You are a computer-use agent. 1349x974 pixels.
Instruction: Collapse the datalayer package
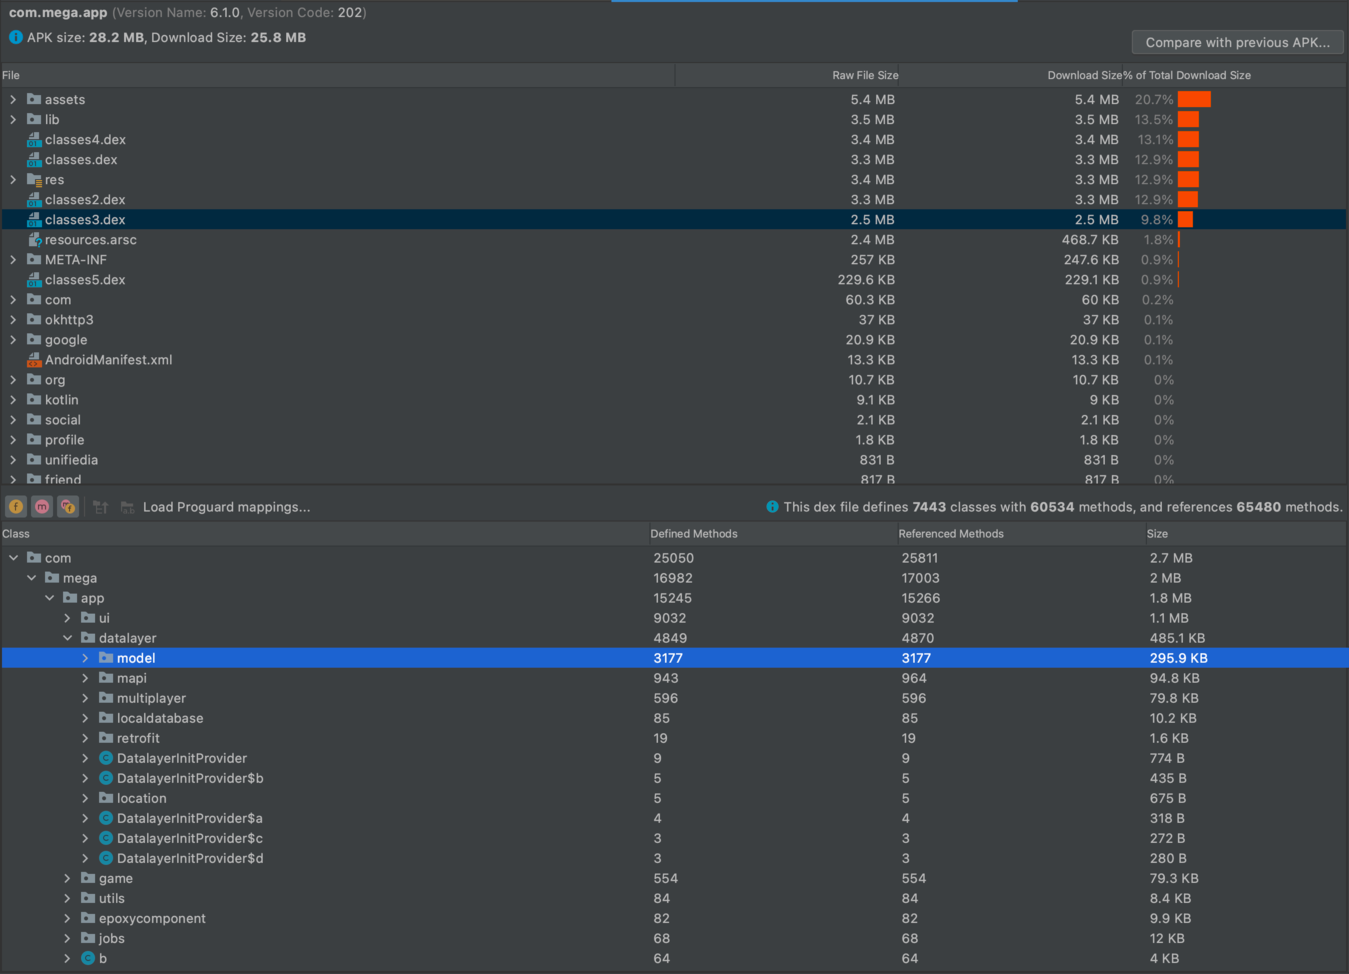point(67,638)
